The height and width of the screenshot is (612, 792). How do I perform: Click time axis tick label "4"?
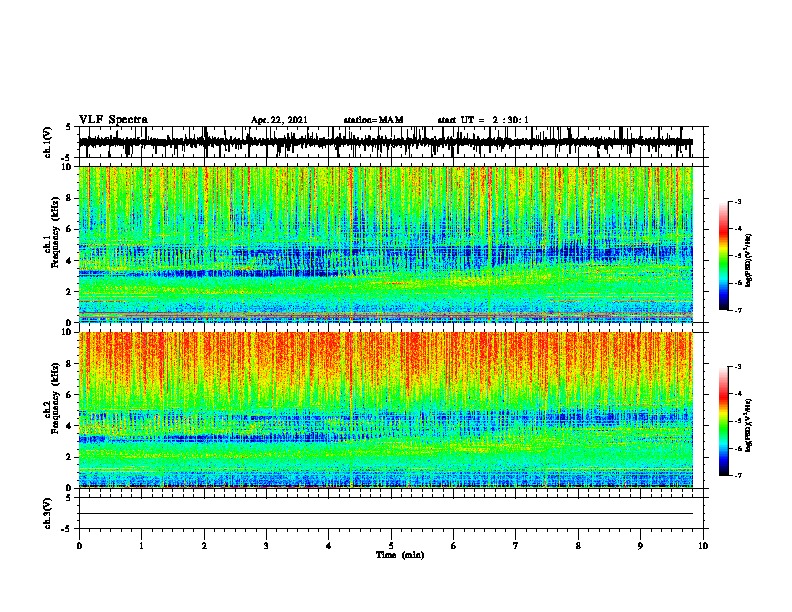click(x=329, y=546)
